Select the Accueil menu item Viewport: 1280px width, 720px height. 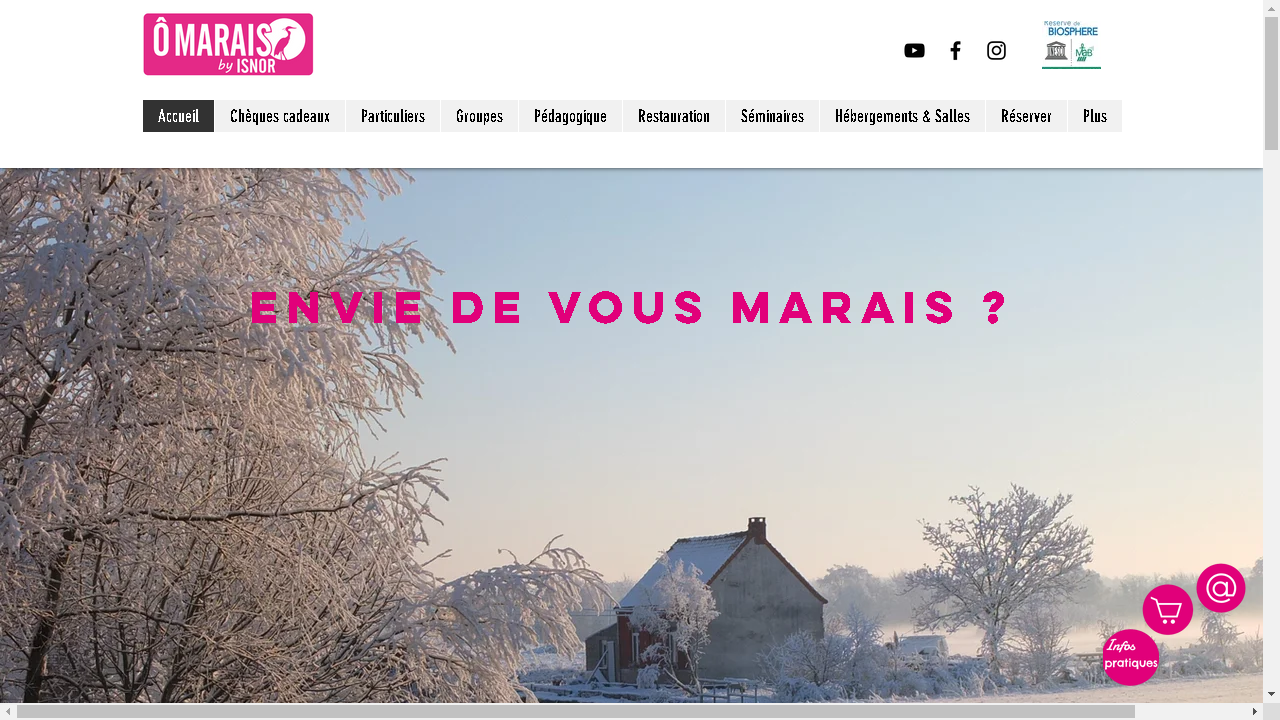(x=178, y=116)
